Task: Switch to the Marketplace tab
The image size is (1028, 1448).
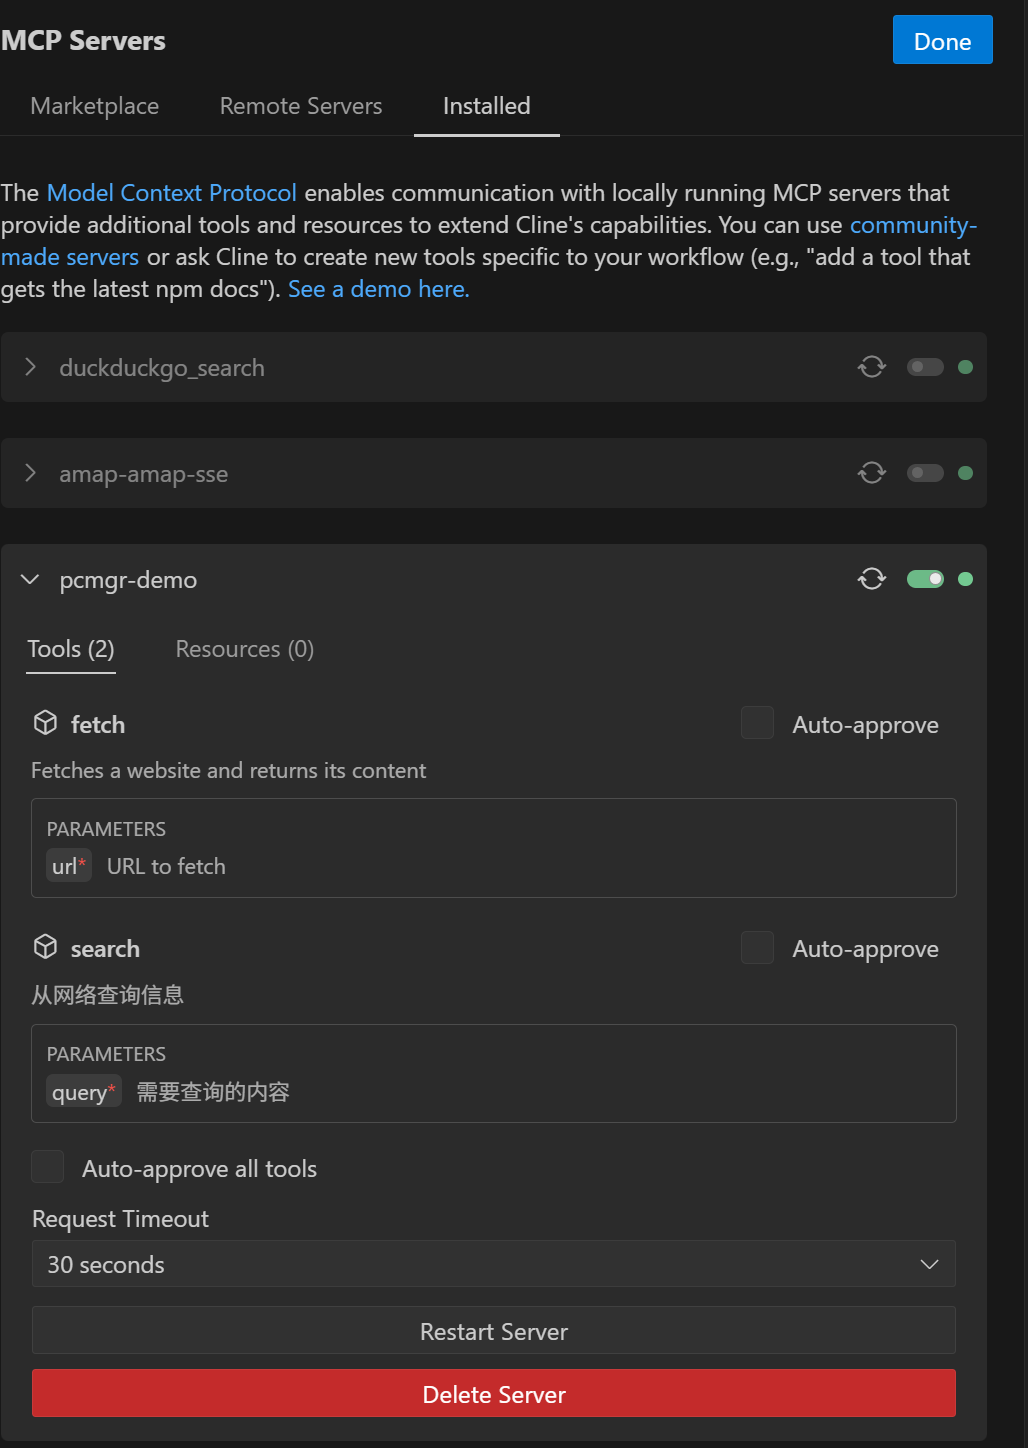Action: pos(95,106)
